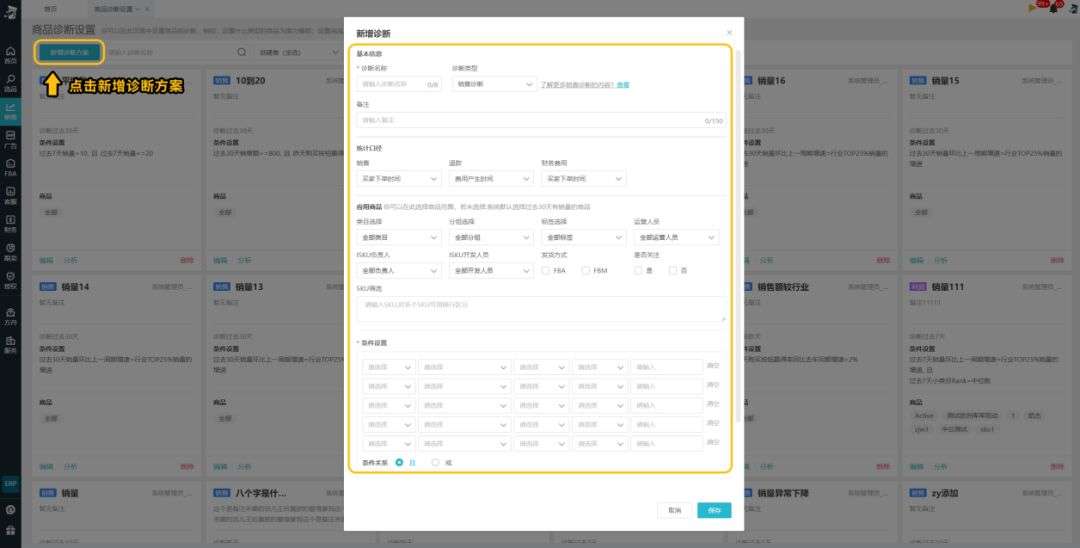The width and height of the screenshot is (1080, 548).
Task: Open 广告 (Ads) icon in sidebar
Action: 10,138
